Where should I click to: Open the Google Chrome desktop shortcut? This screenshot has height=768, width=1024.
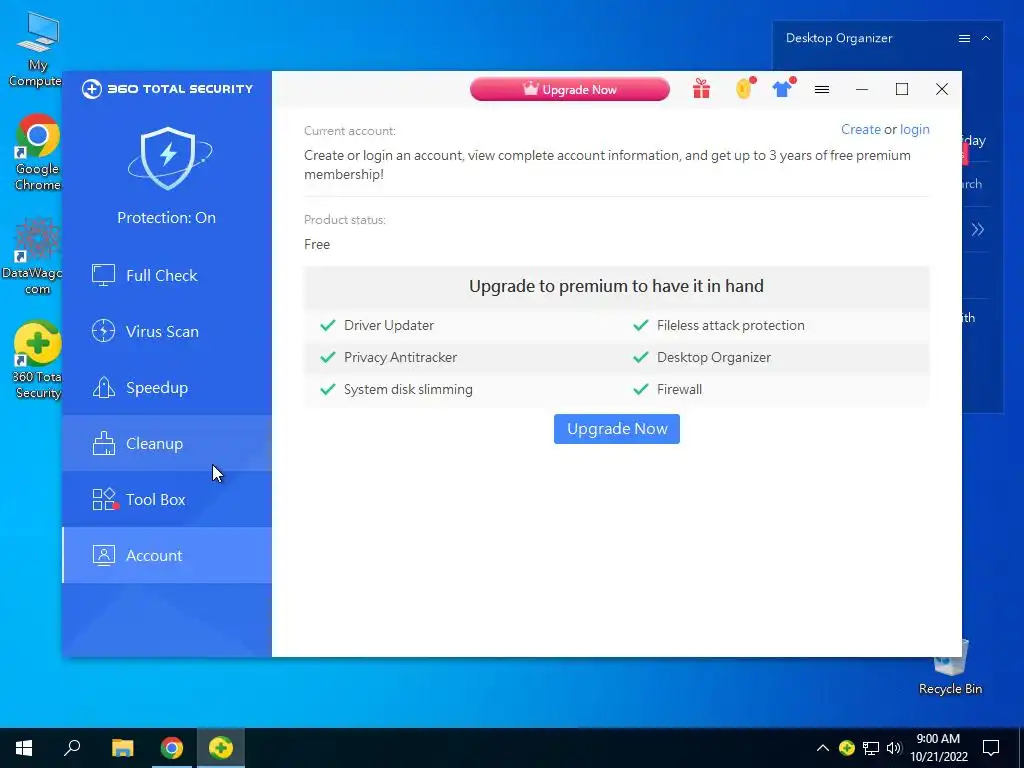pyautogui.click(x=37, y=152)
